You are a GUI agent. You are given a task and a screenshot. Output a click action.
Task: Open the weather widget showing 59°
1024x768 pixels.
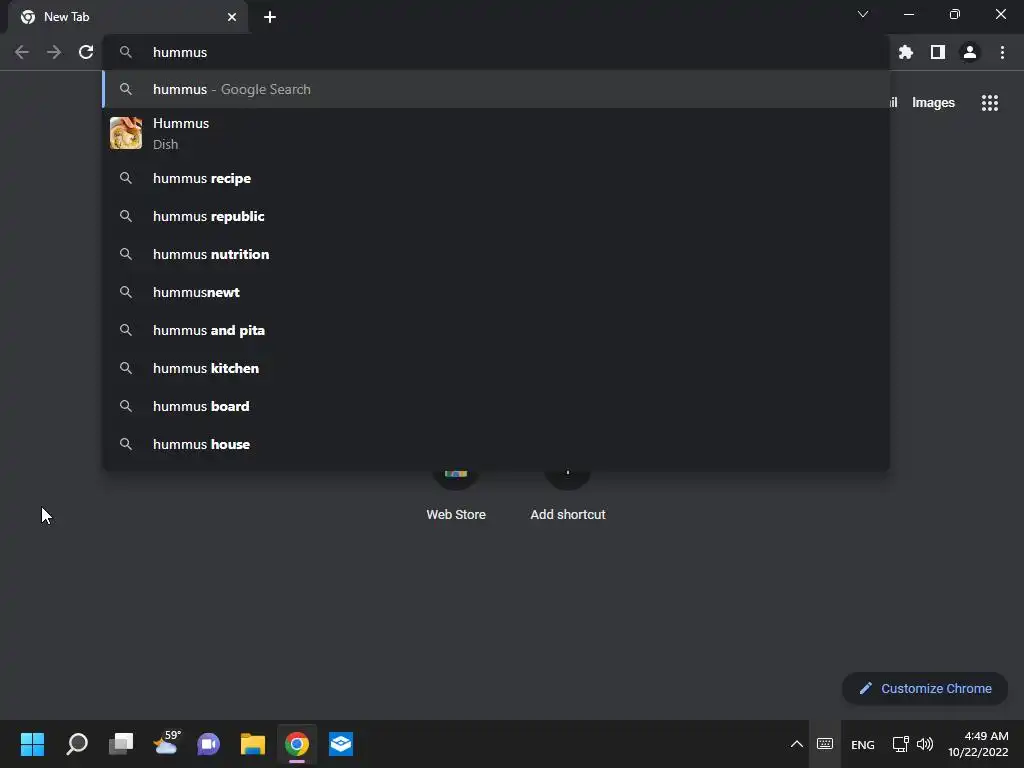166,744
